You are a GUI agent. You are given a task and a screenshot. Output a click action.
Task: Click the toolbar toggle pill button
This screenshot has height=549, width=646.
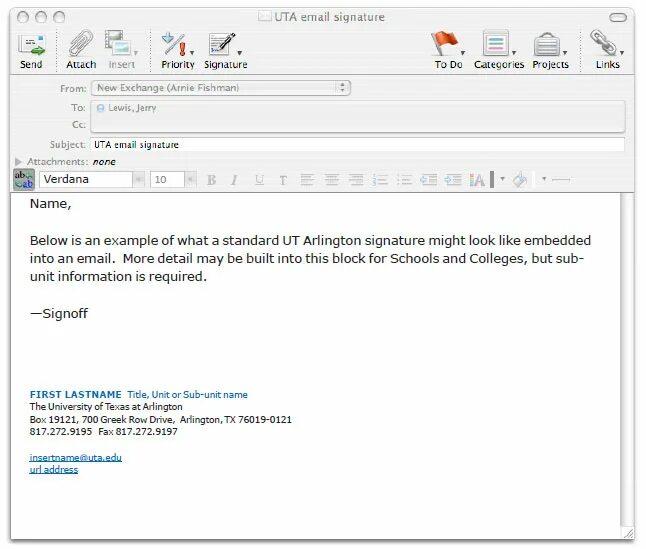coord(618,17)
